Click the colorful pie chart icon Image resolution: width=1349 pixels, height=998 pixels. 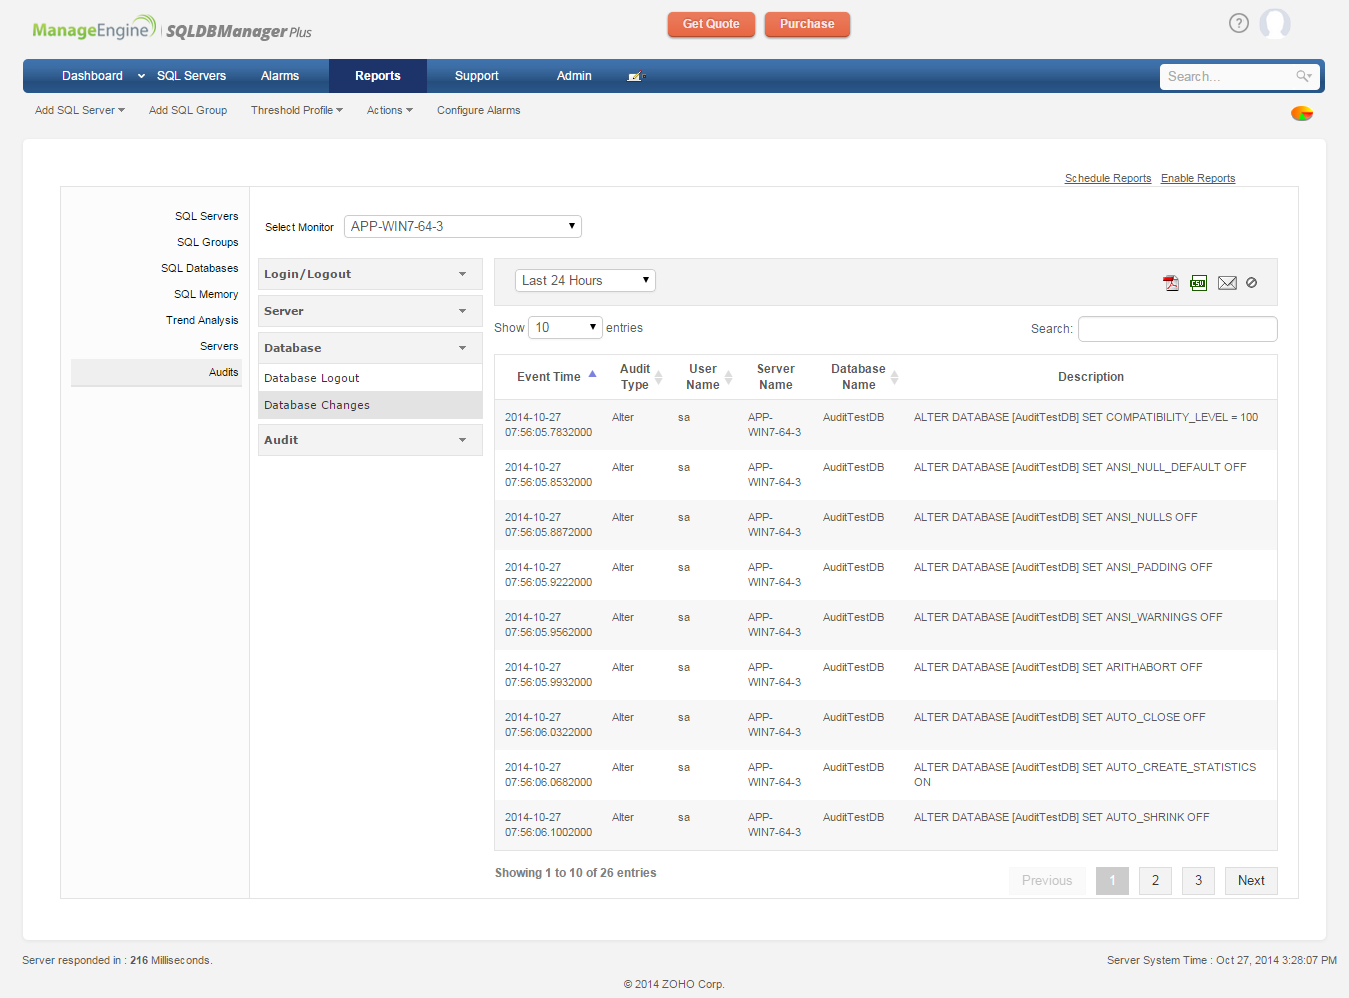(x=1301, y=113)
